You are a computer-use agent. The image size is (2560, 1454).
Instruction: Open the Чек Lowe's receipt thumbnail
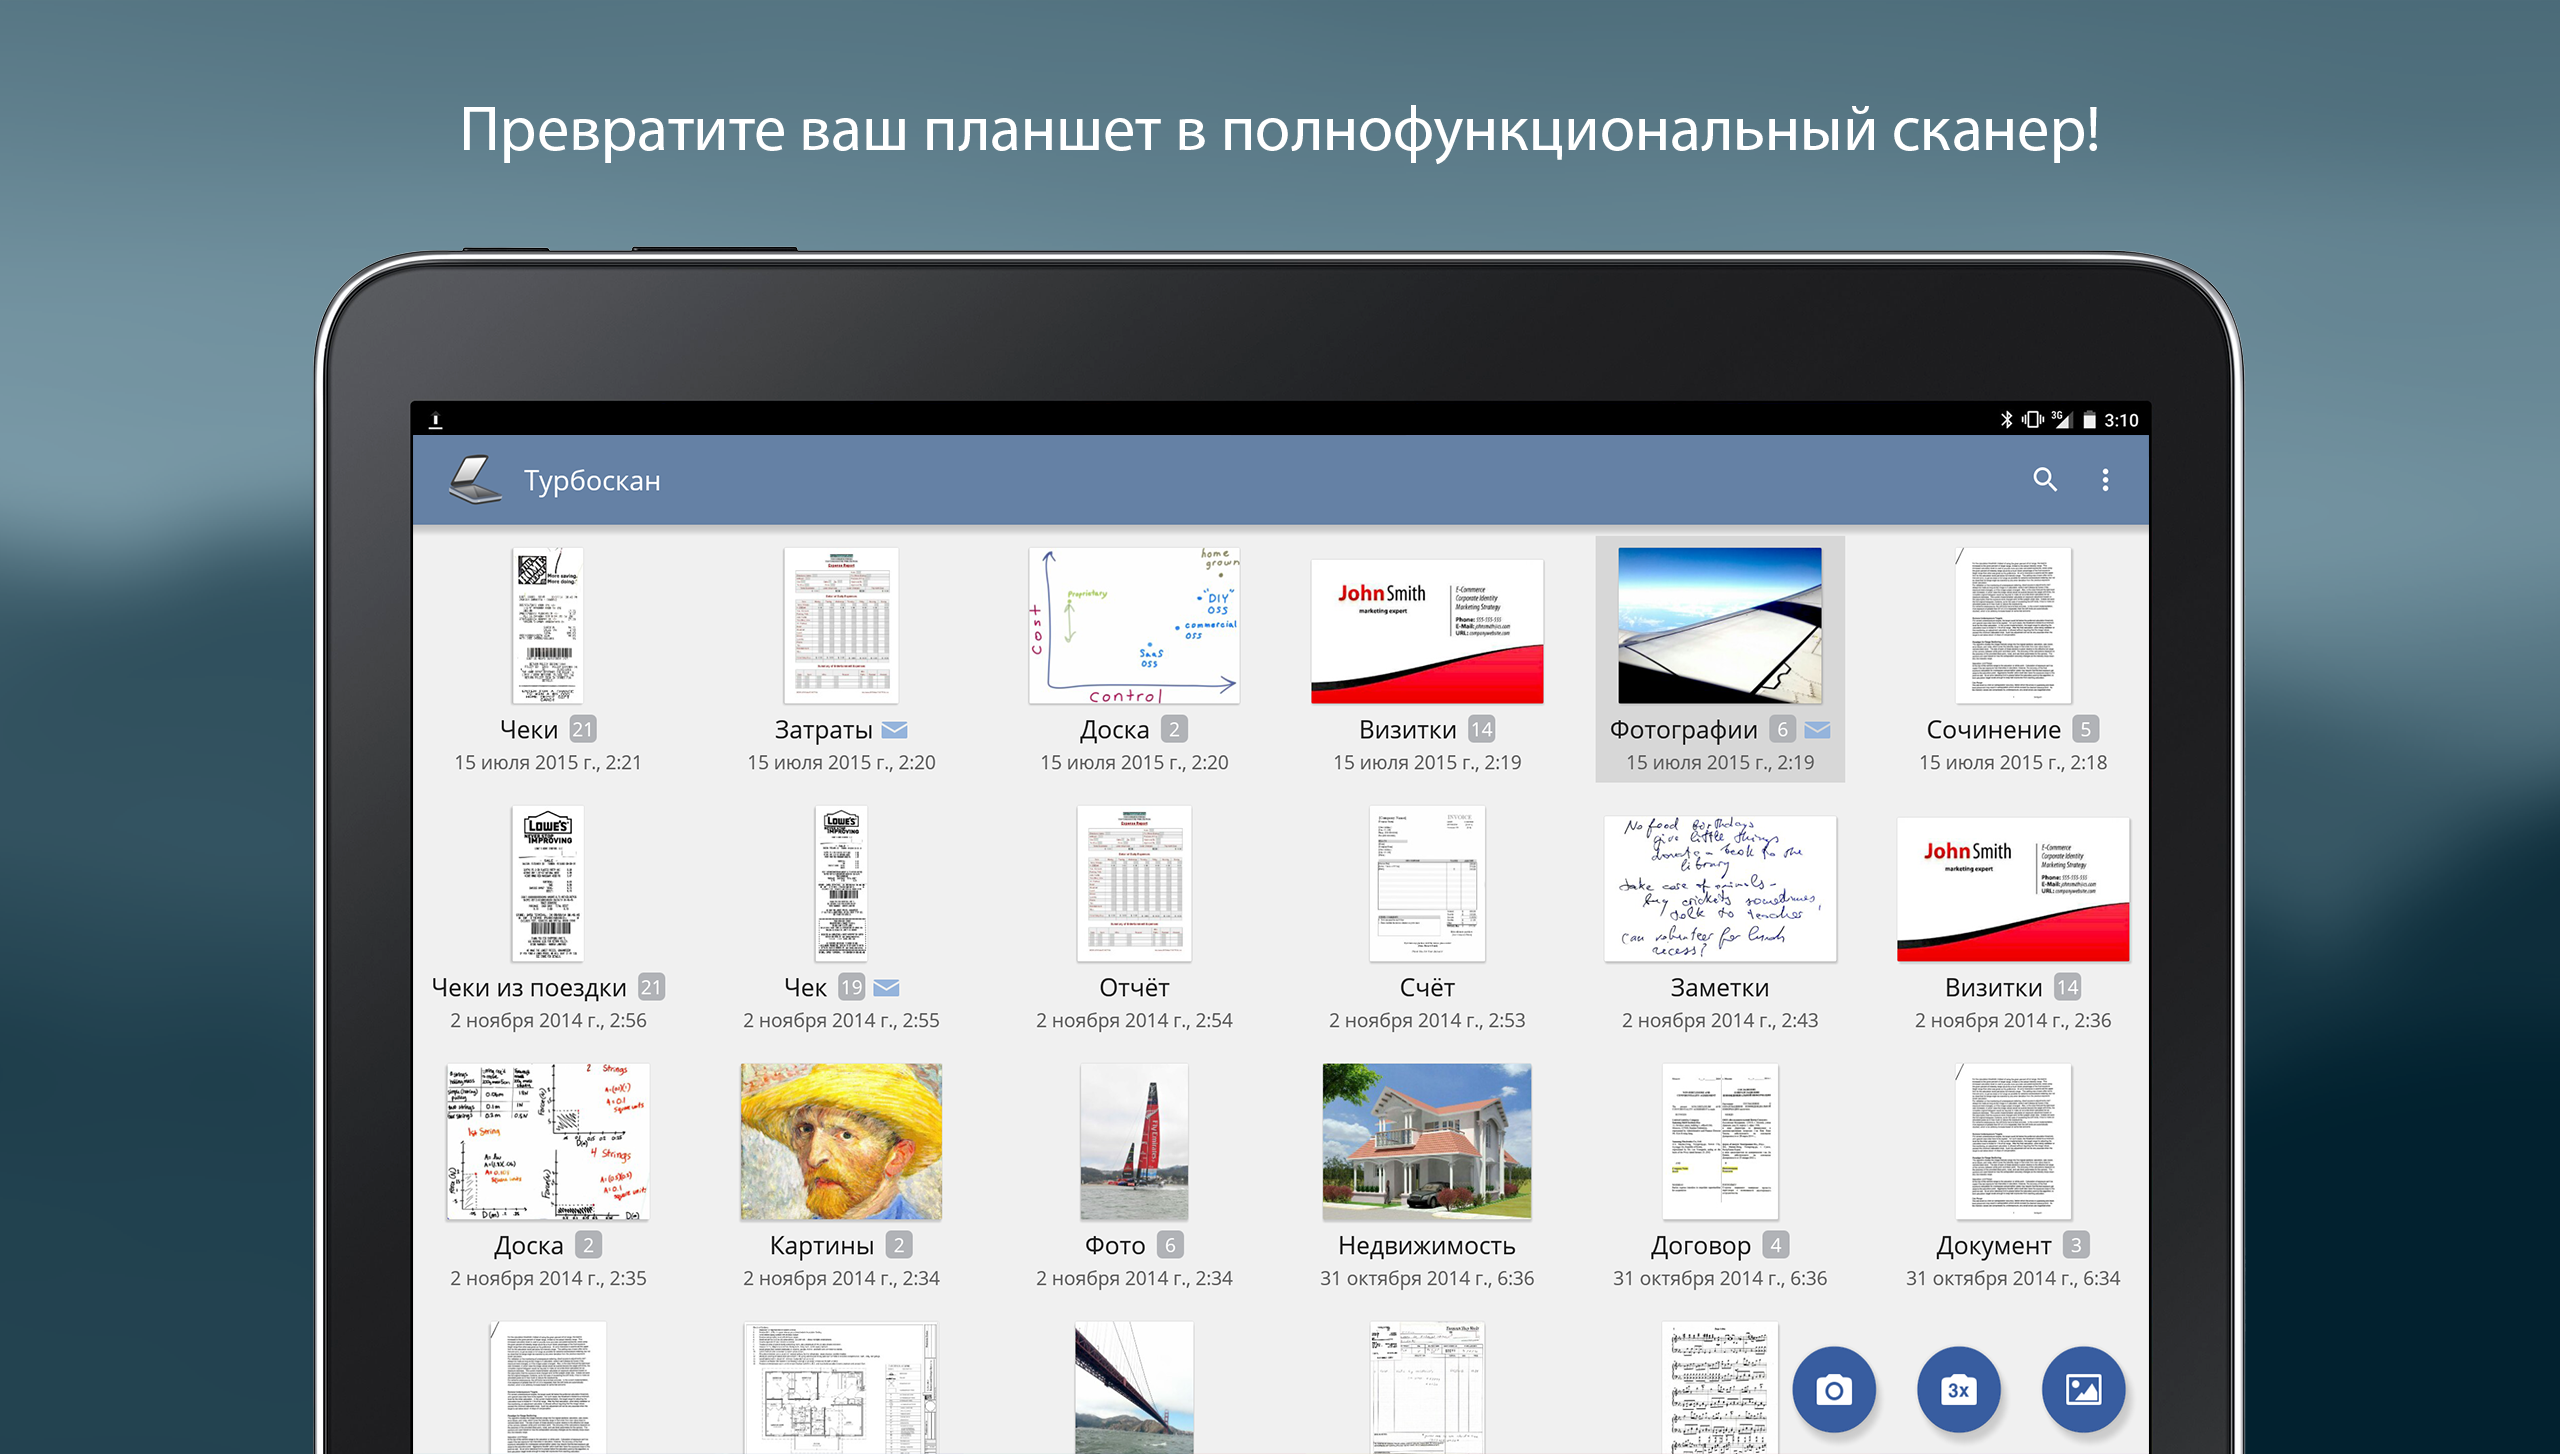pyautogui.click(x=841, y=883)
